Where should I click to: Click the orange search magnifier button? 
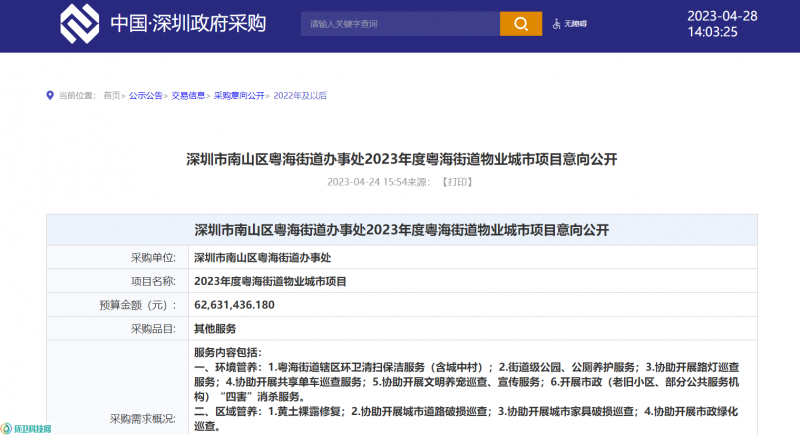(520, 23)
